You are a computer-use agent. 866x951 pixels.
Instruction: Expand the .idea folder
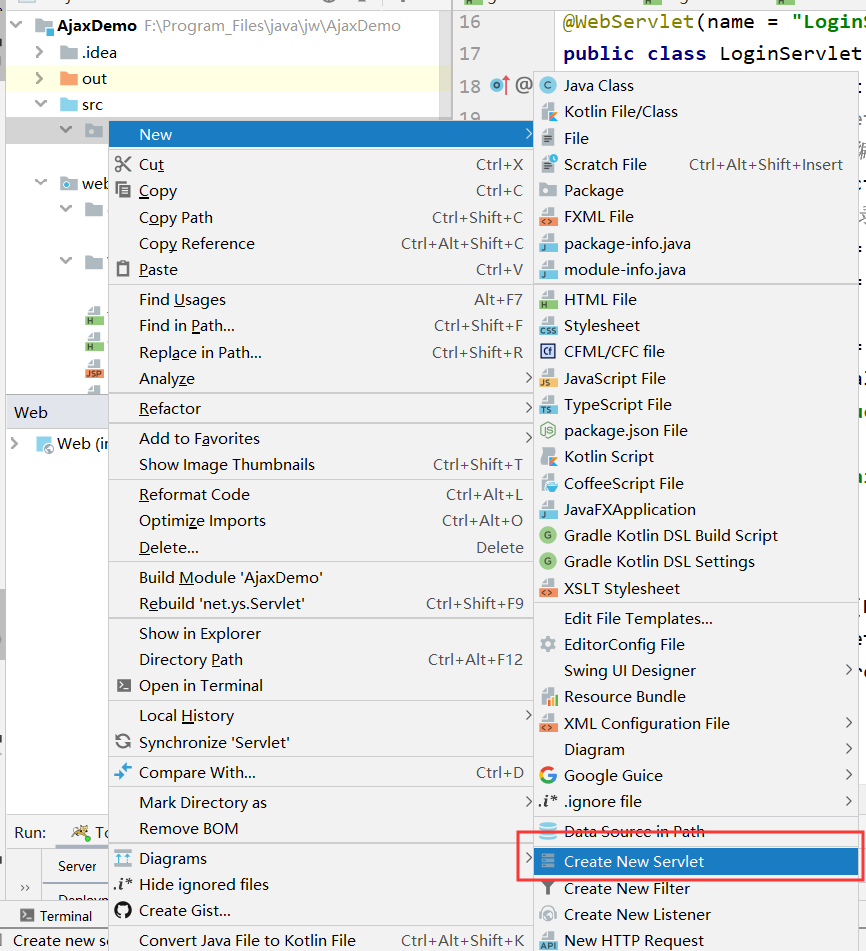[x=39, y=52]
